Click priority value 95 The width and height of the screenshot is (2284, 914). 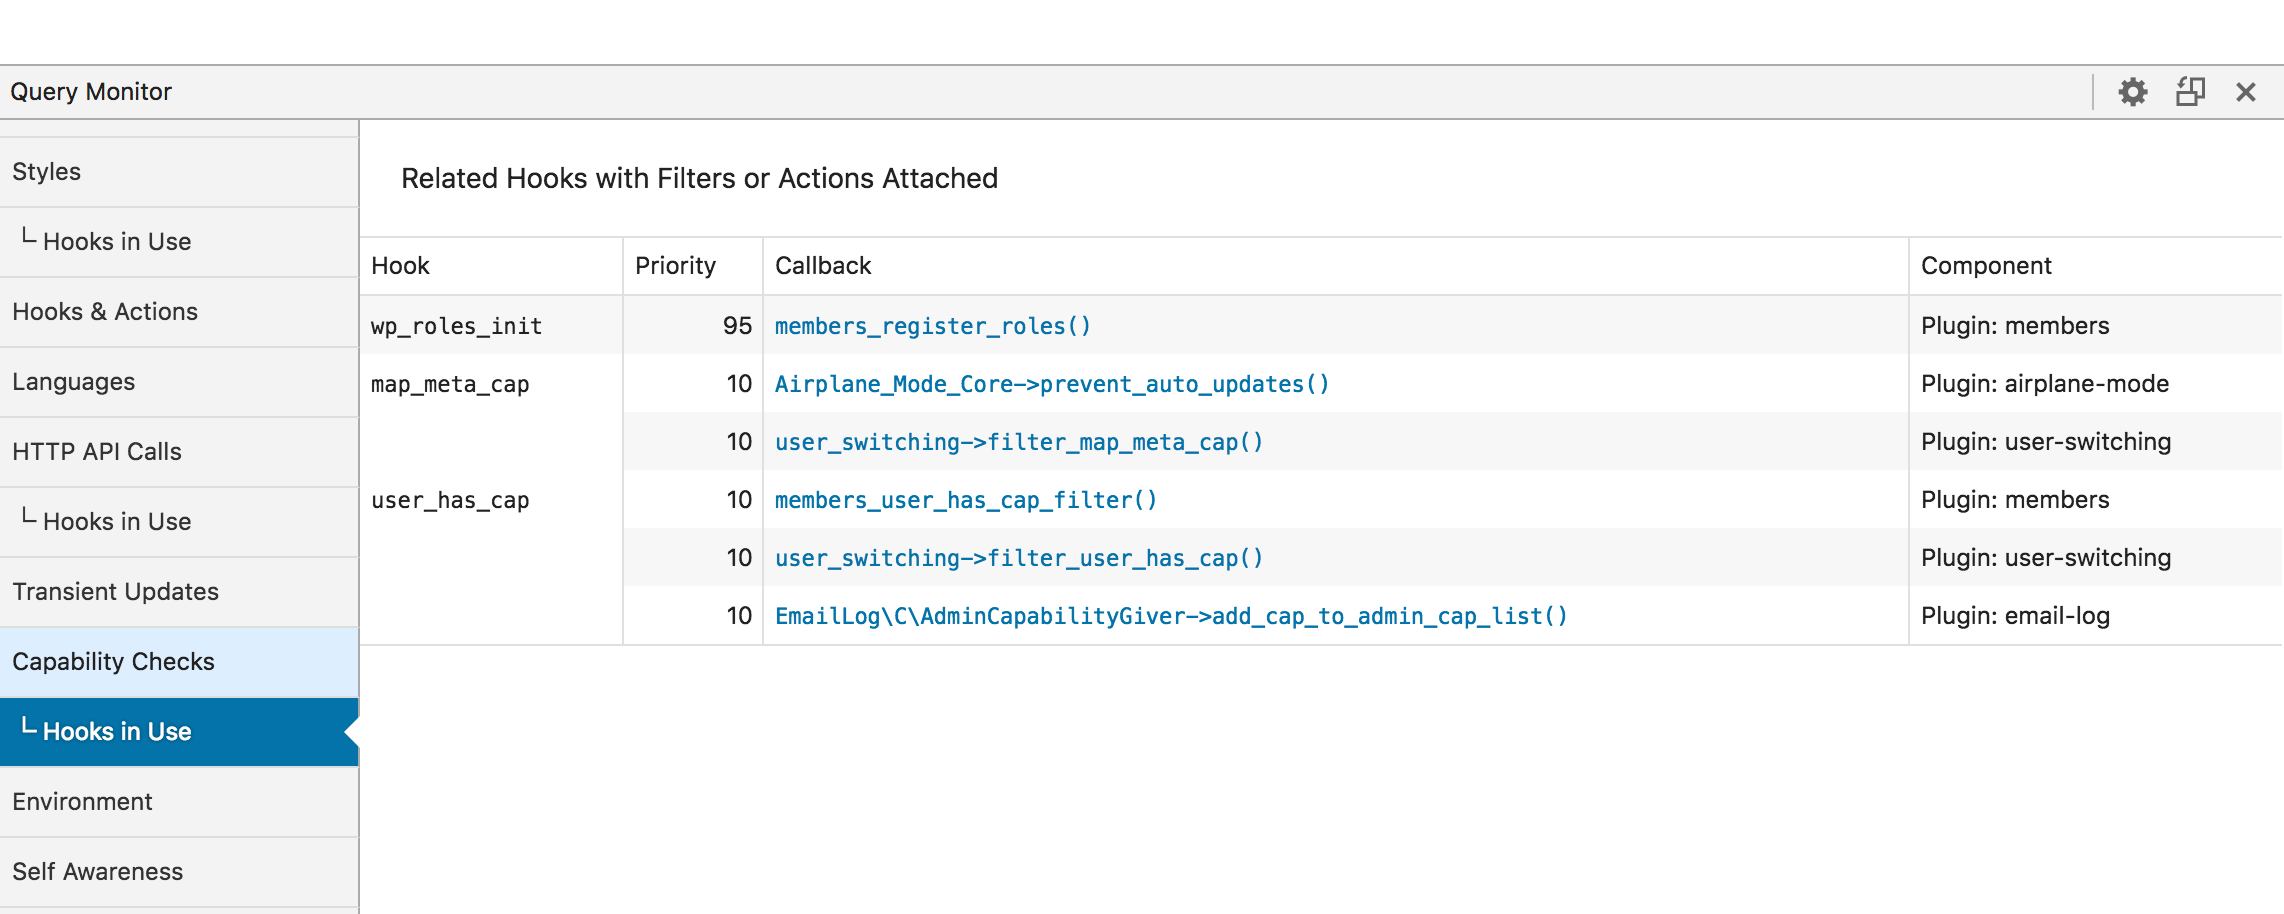(x=737, y=326)
